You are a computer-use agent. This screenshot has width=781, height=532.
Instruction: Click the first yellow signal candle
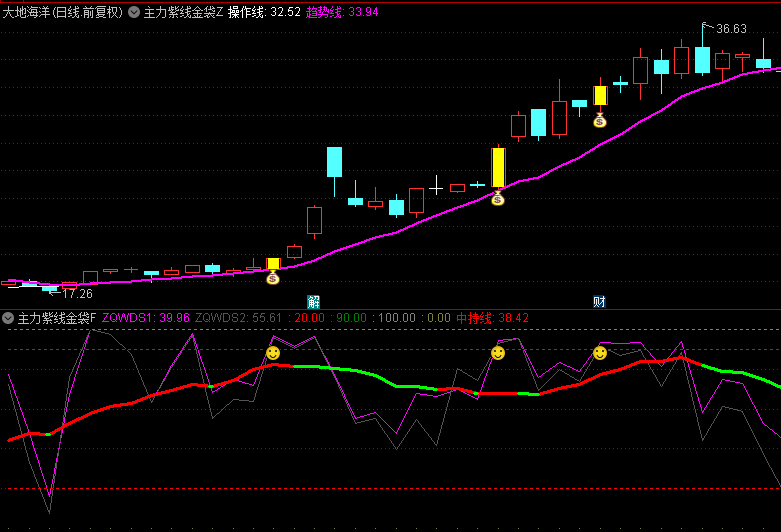(273, 264)
